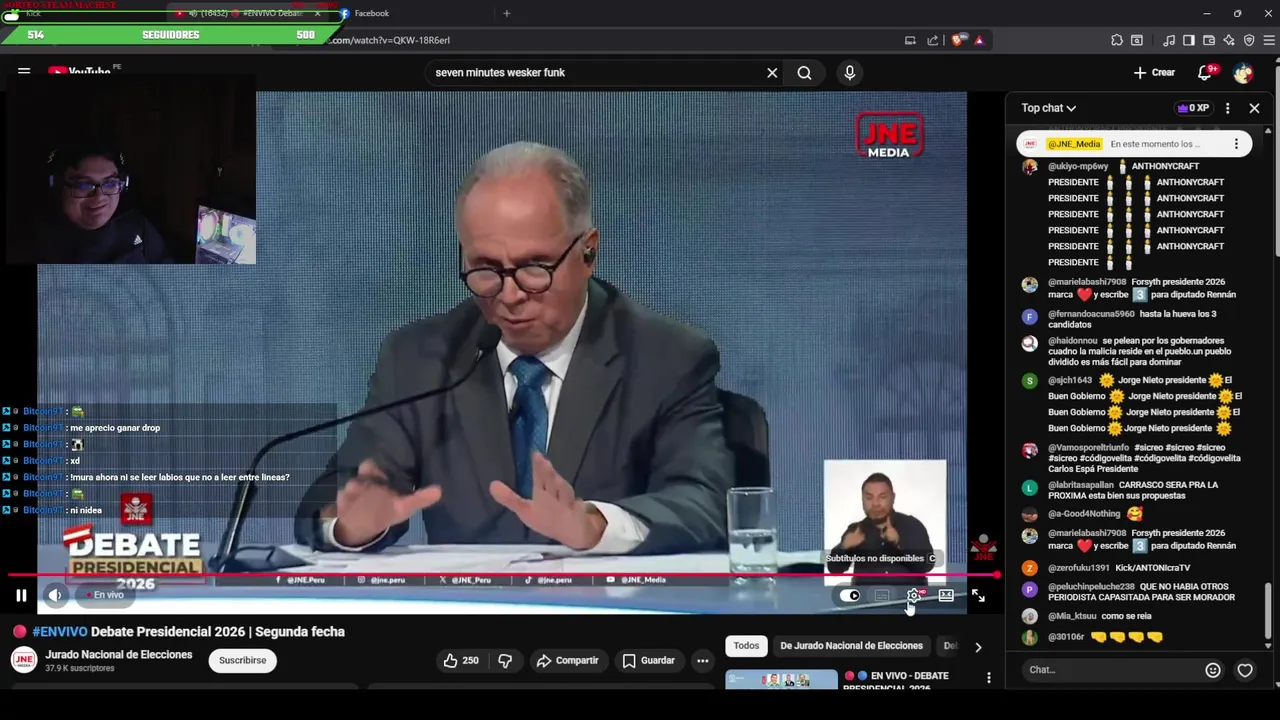The width and height of the screenshot is (1280, 720).
Task: Start voice search microphone
Action: [850, 73]
